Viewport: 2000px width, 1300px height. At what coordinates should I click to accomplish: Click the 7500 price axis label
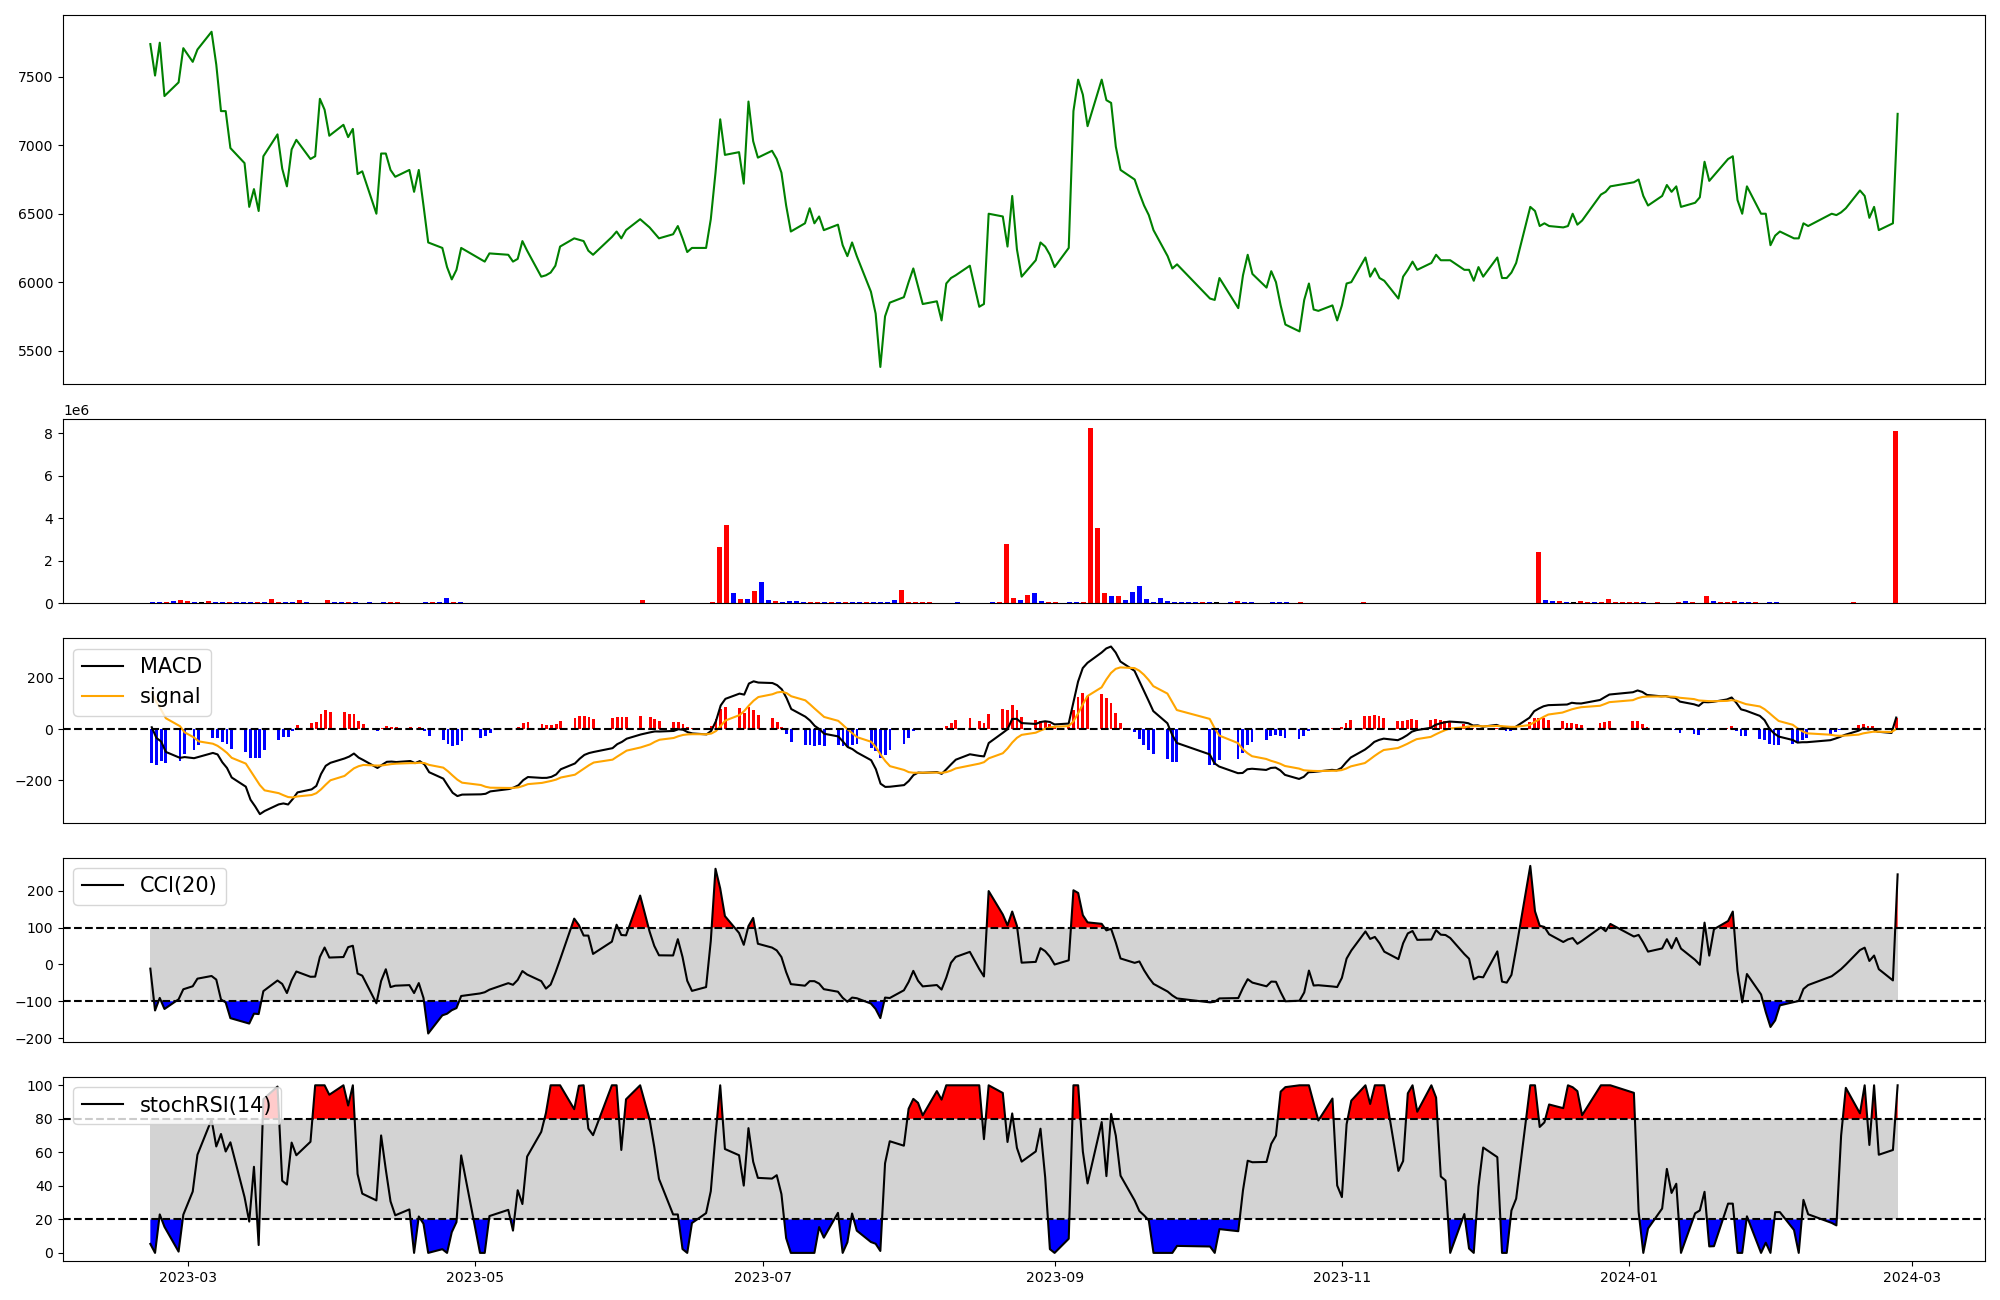[35, 77]
